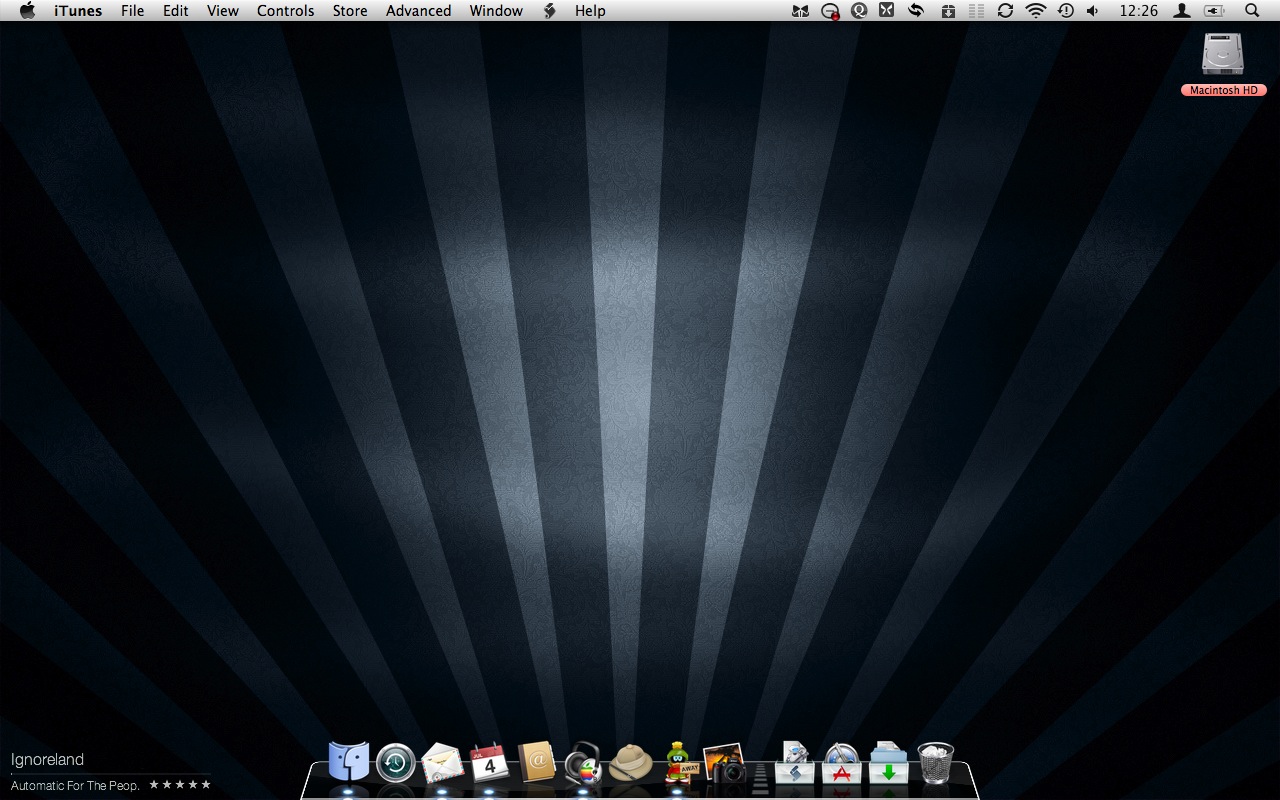Open the View menu
Viewport: 1280px width, 800px height.
point(223,11)
